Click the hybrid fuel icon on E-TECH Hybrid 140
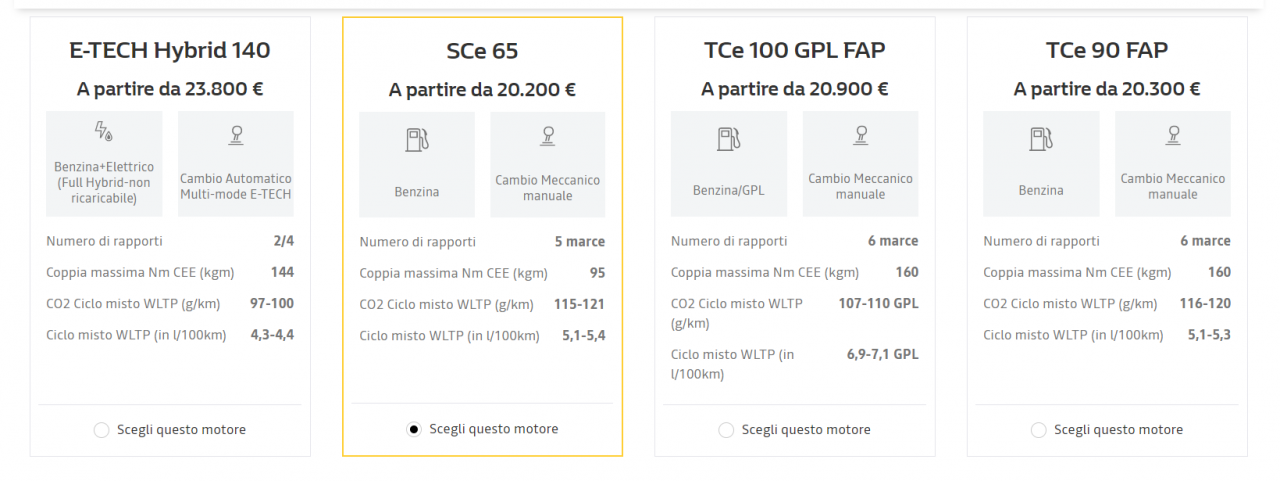This screenshot has width=1280, height=481. point(103,133)
